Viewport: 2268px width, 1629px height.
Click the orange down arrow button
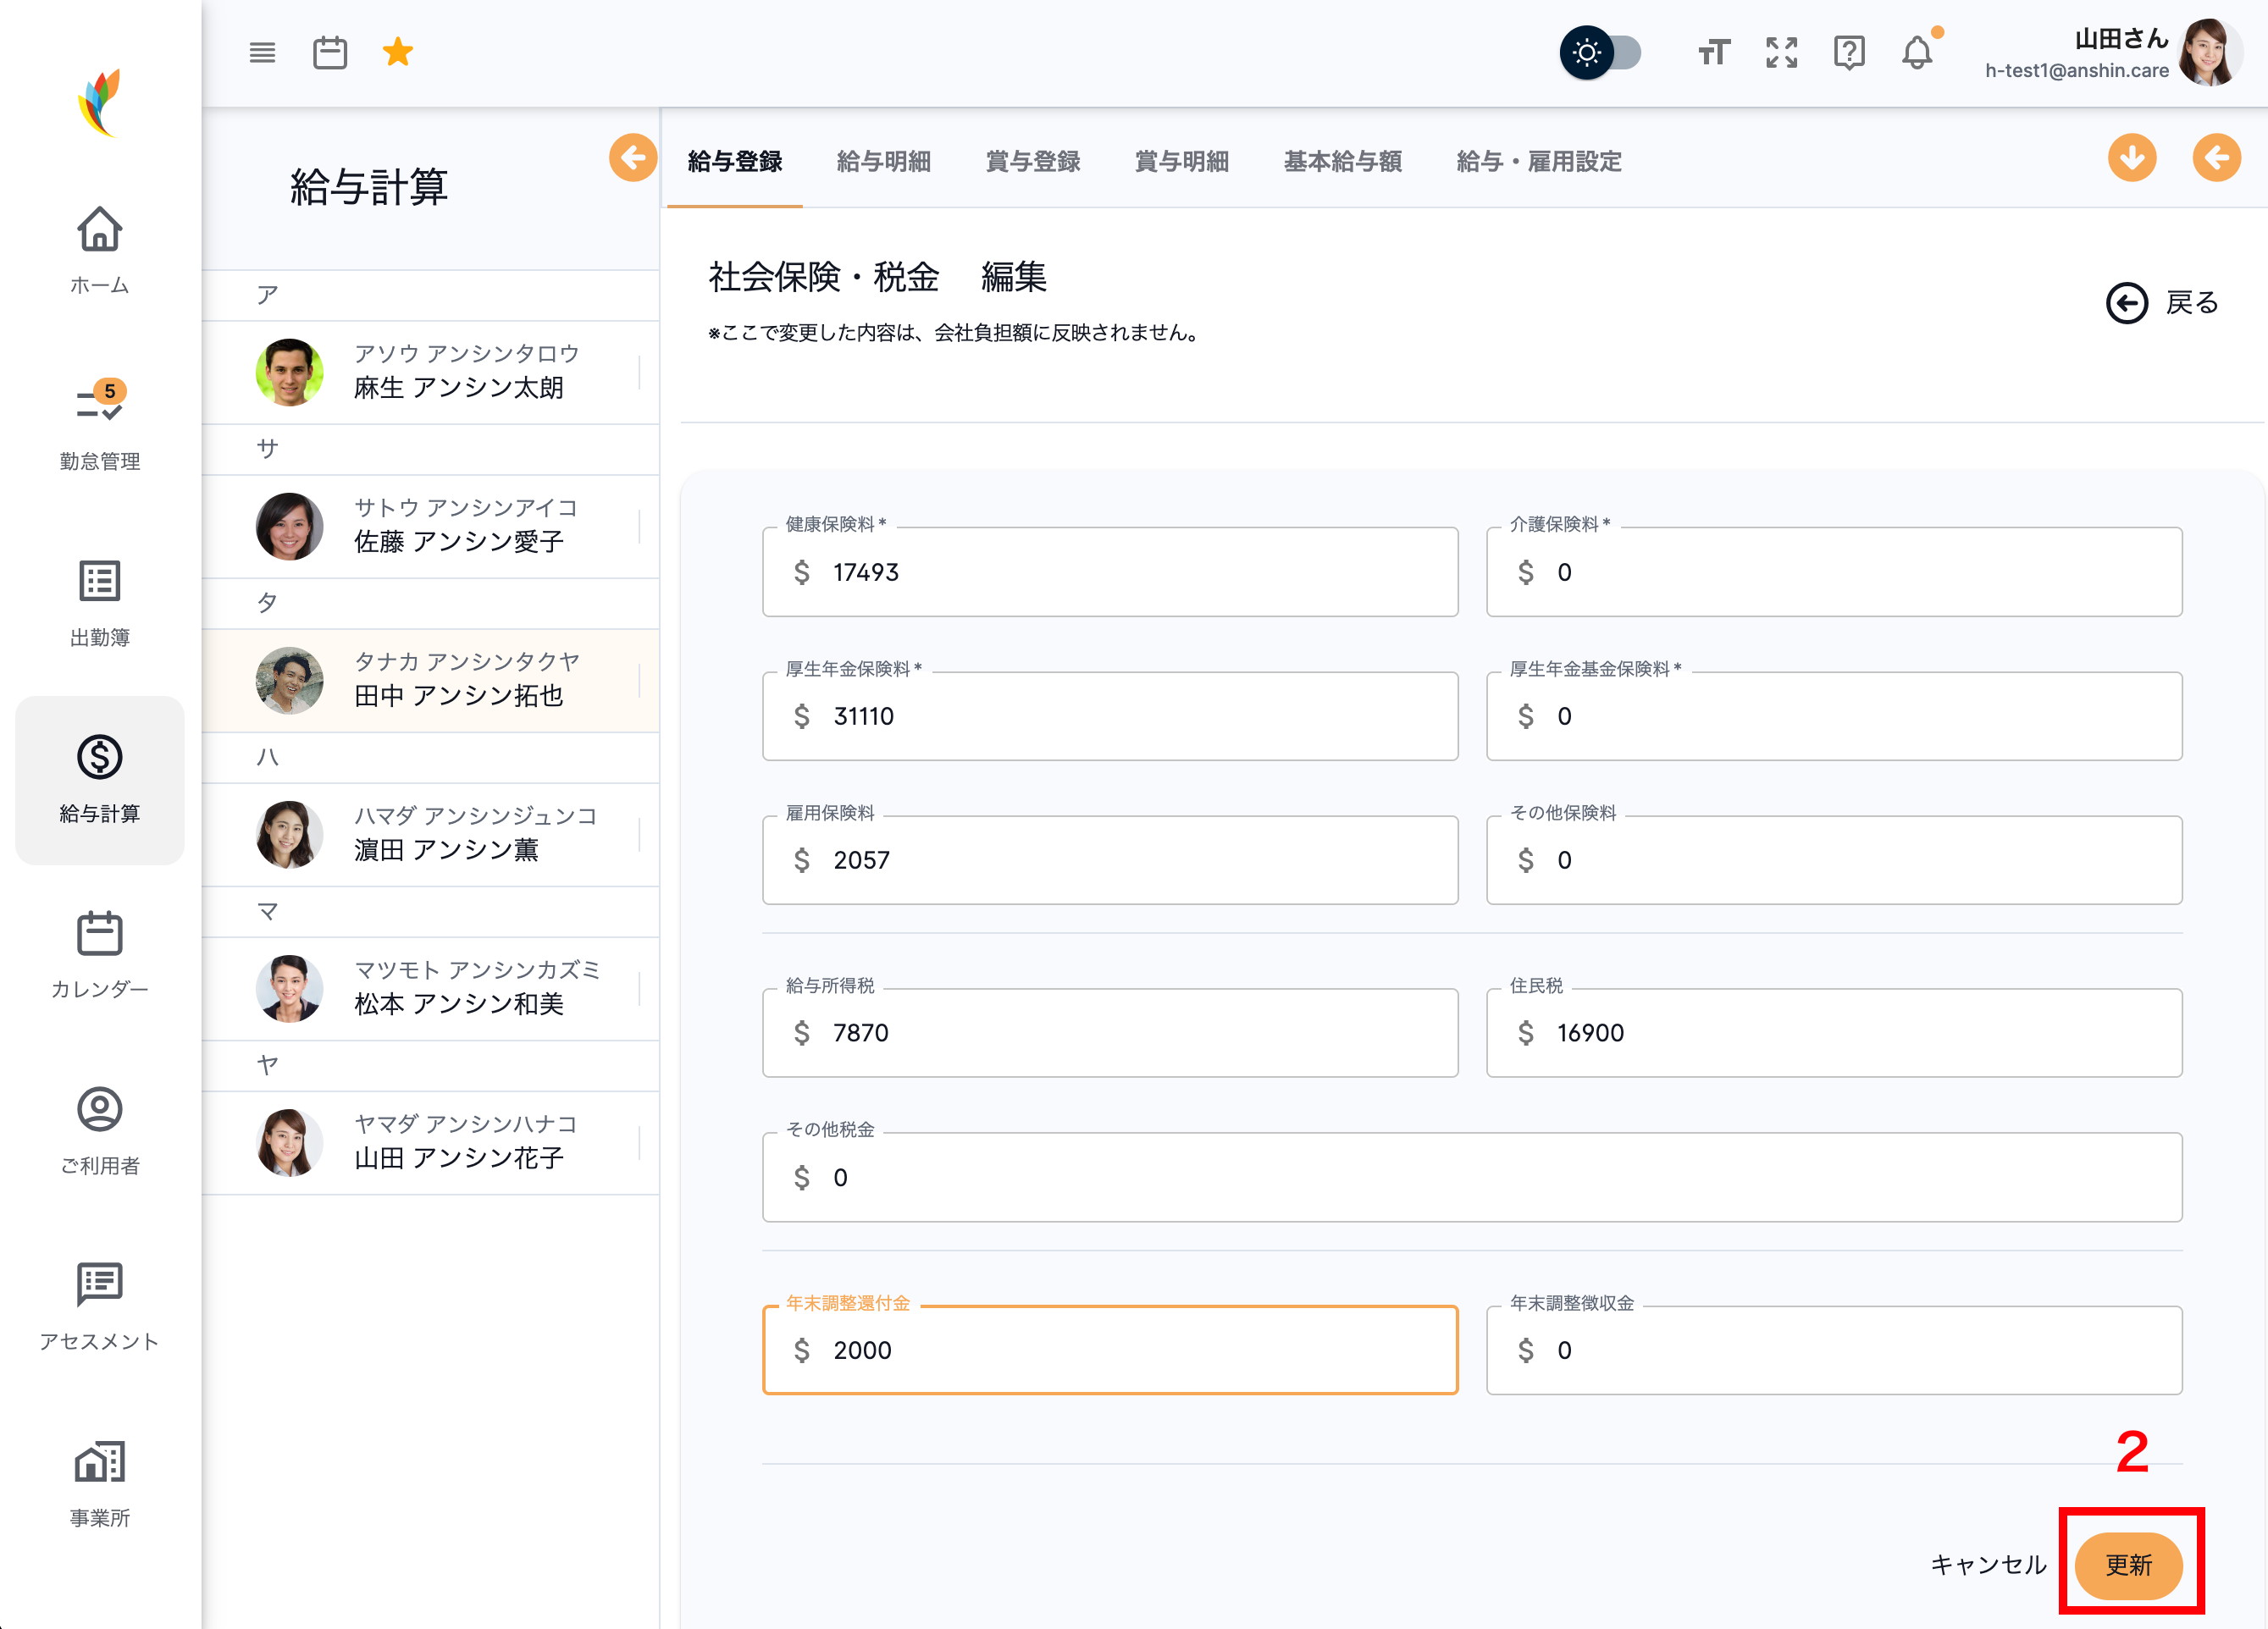coord(2132,158)
